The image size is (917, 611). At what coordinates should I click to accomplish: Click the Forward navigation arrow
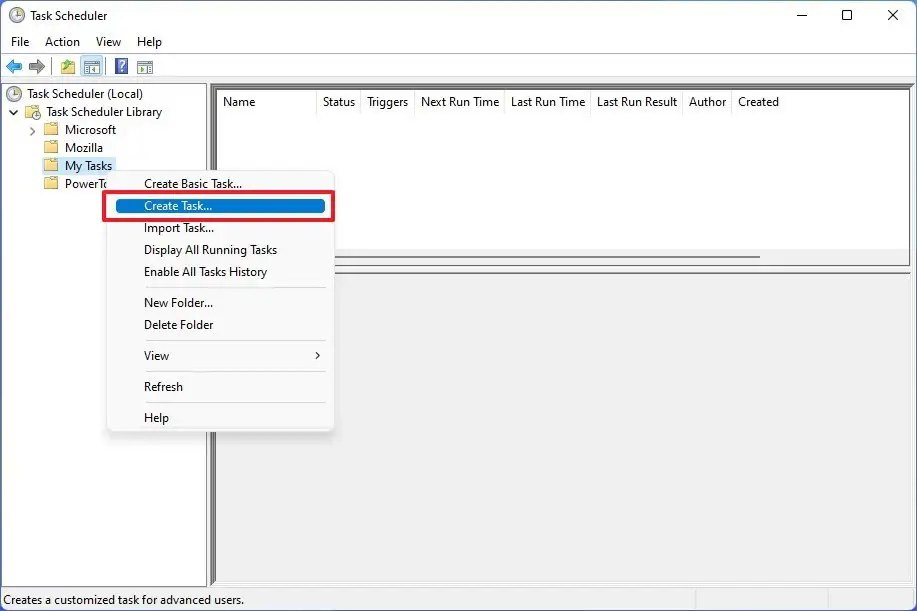[x=38, y=66]
